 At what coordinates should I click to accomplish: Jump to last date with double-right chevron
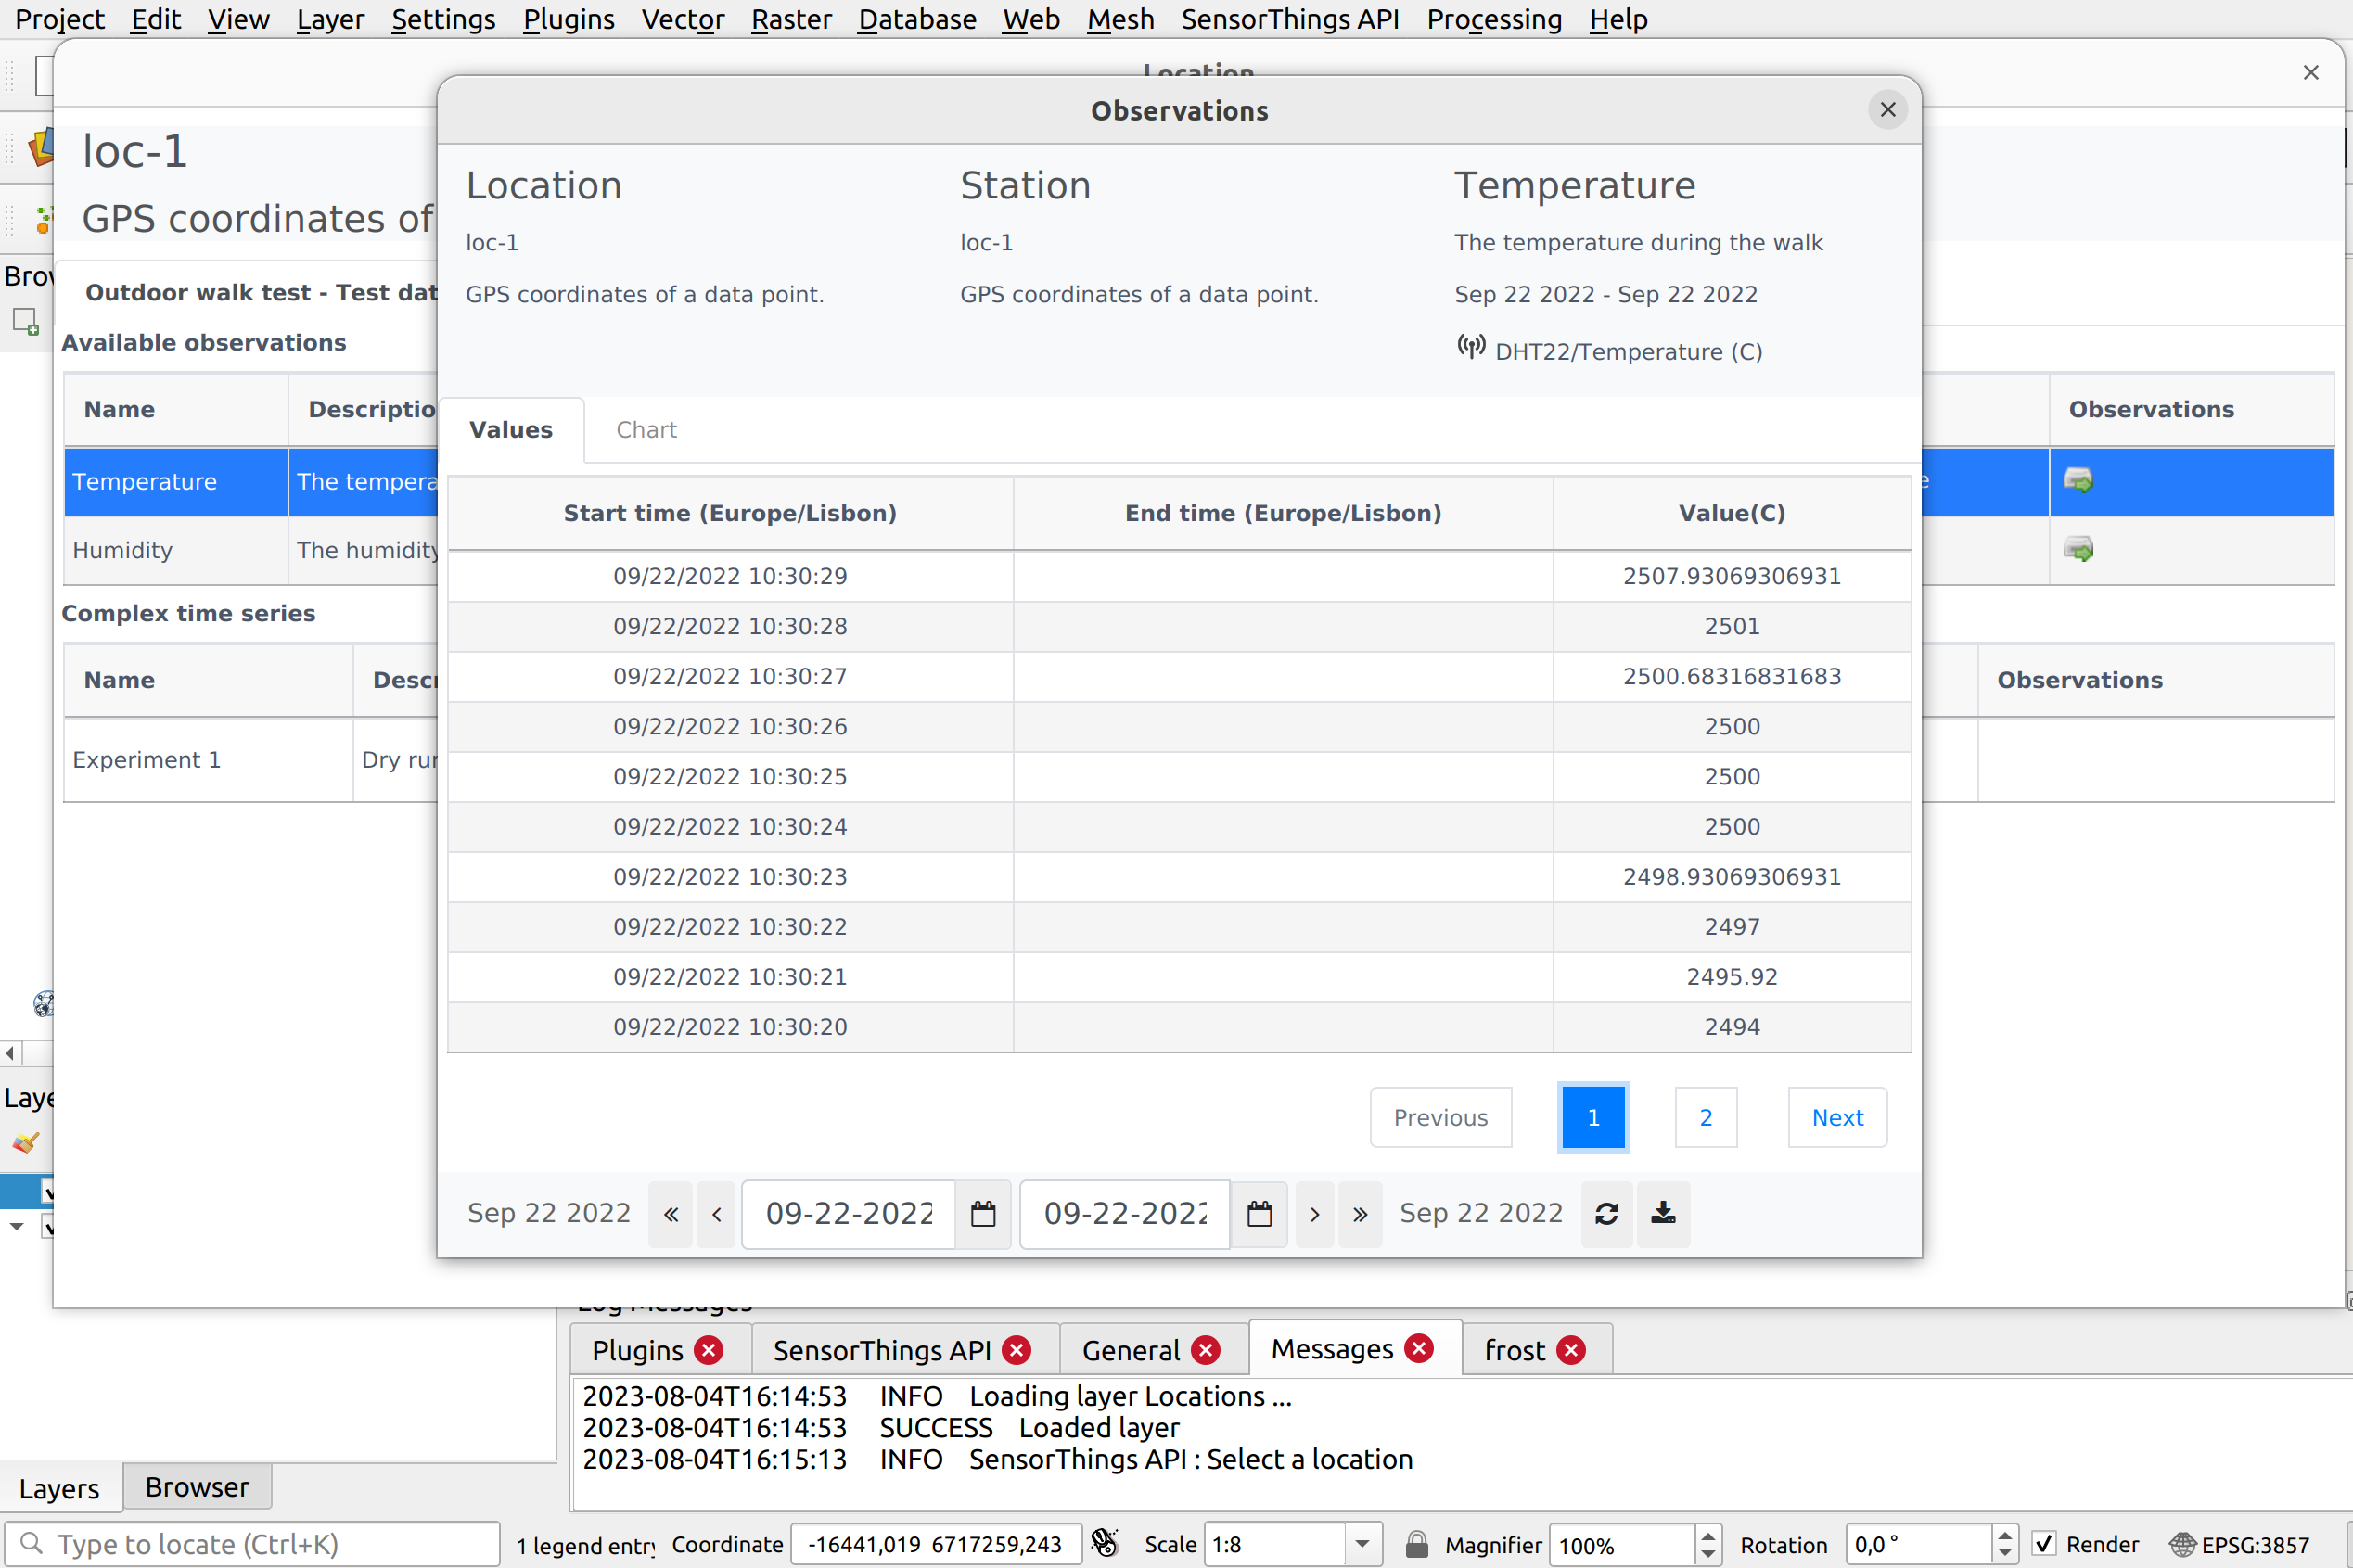1359,1213
